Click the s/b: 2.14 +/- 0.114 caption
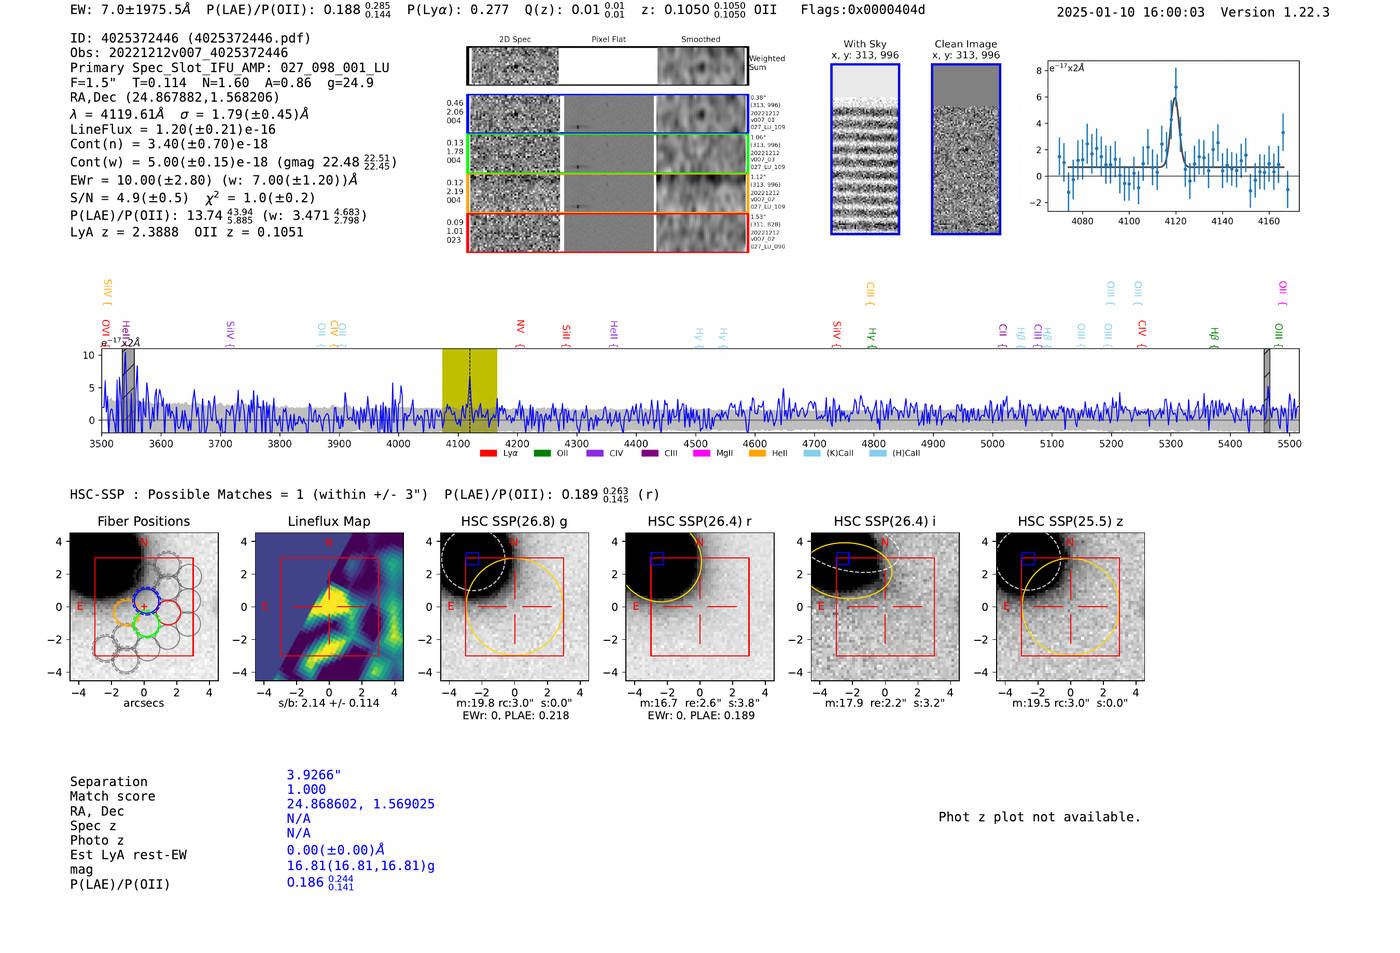This screenshot has height=953, width=1400. point(329,703)
